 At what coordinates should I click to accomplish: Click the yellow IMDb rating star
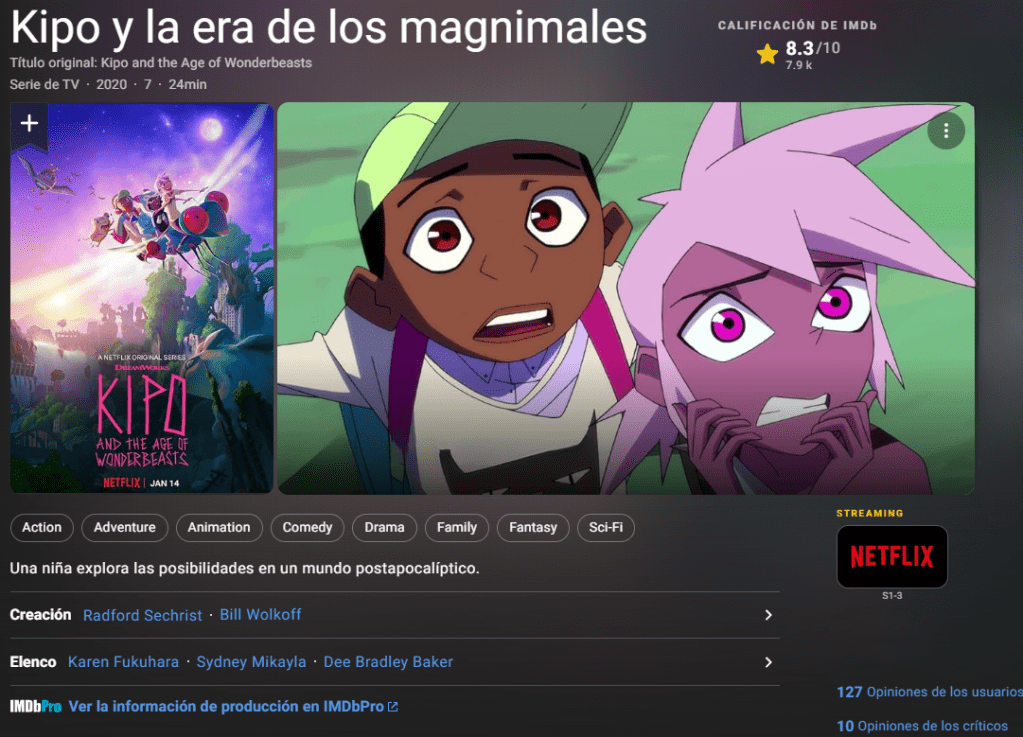pos(767,54)
